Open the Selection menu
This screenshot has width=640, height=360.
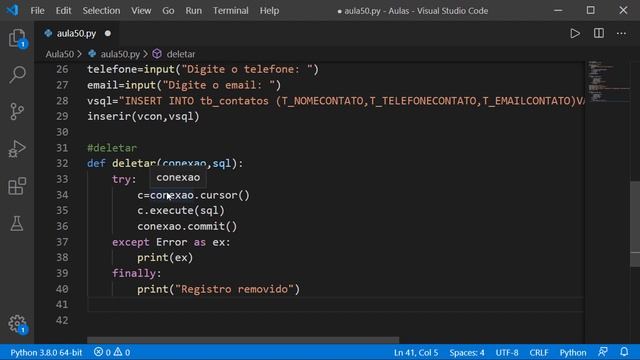101,11
